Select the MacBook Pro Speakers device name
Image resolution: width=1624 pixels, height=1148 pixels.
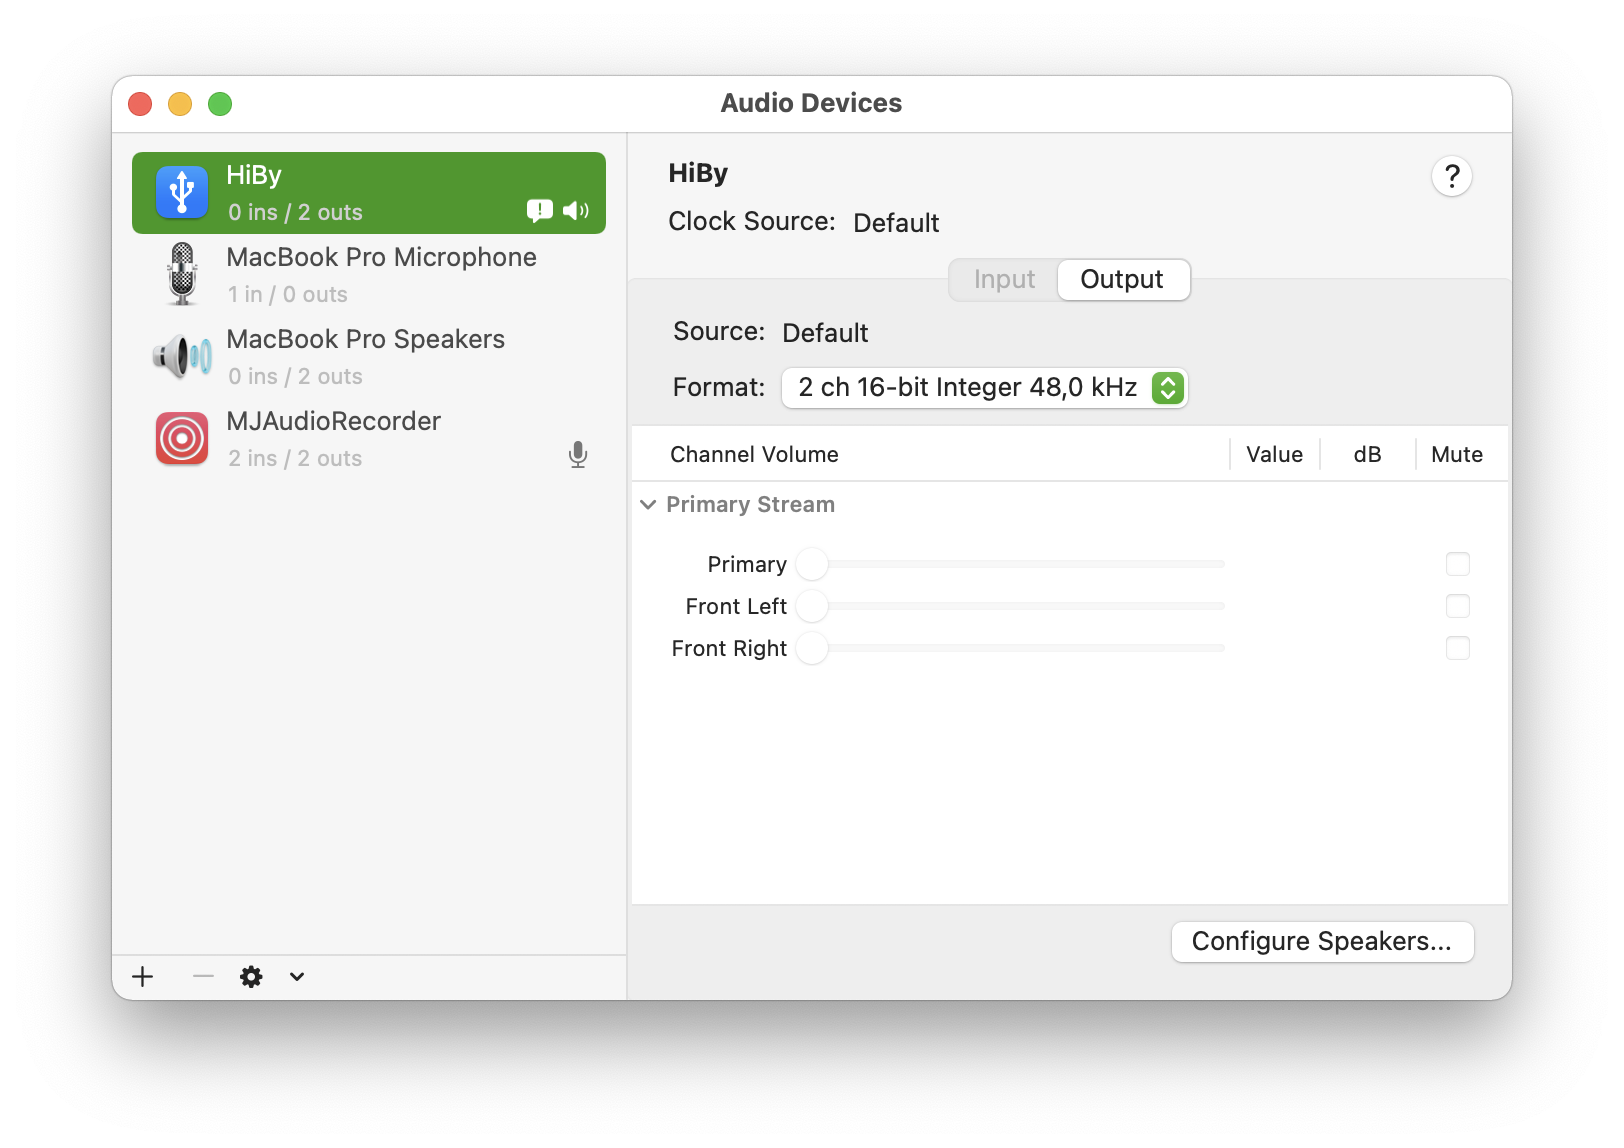(x=365, y=339)
